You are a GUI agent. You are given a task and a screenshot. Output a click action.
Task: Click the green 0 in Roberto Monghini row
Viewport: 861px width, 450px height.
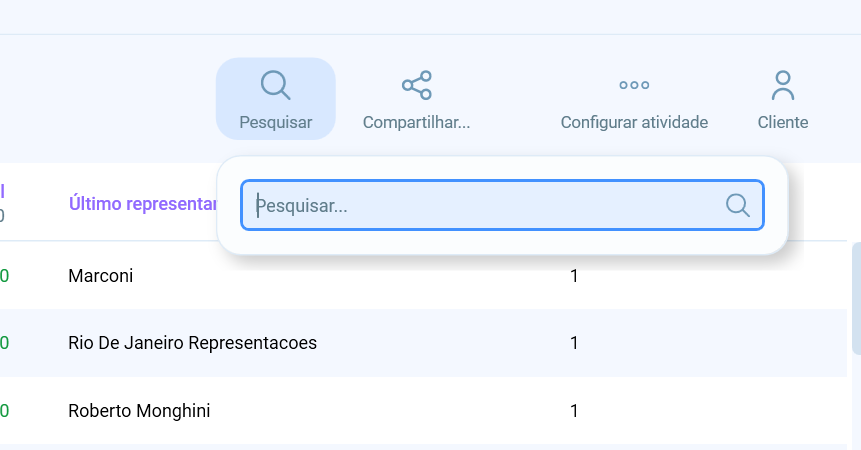click(5, 411)
